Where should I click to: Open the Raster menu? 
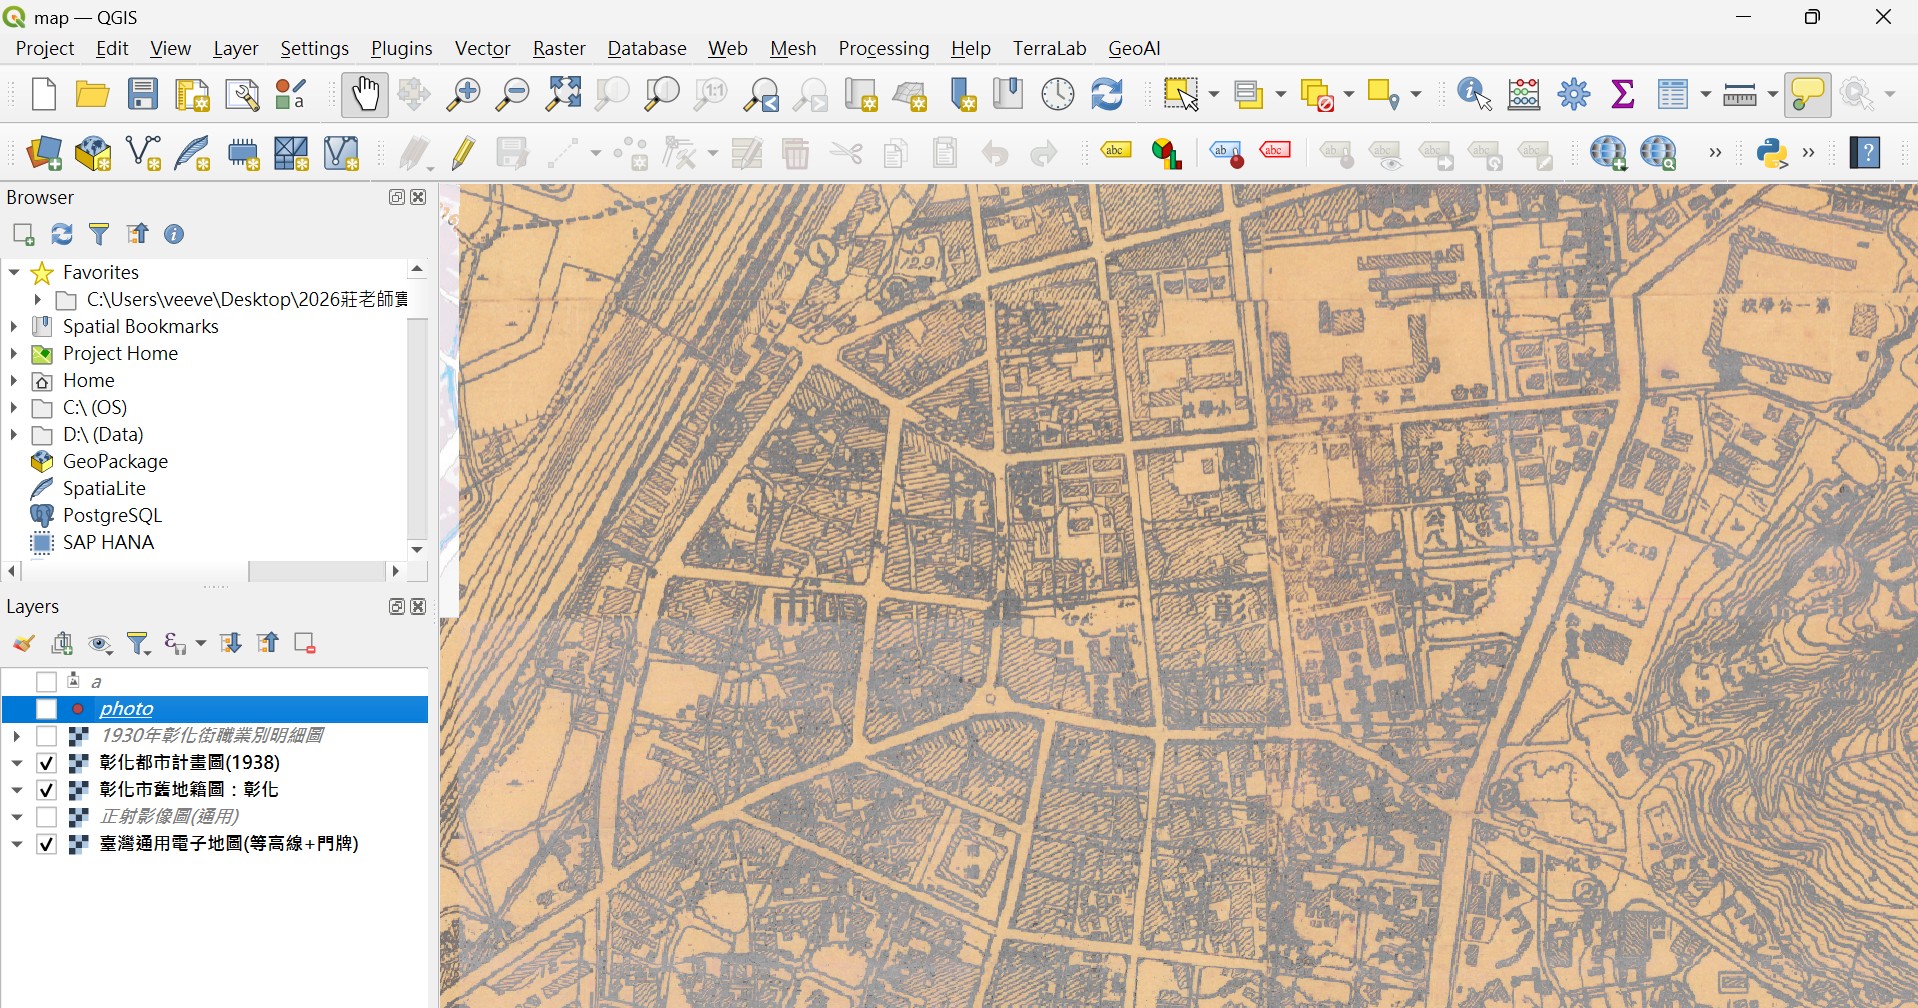(559, 48)
